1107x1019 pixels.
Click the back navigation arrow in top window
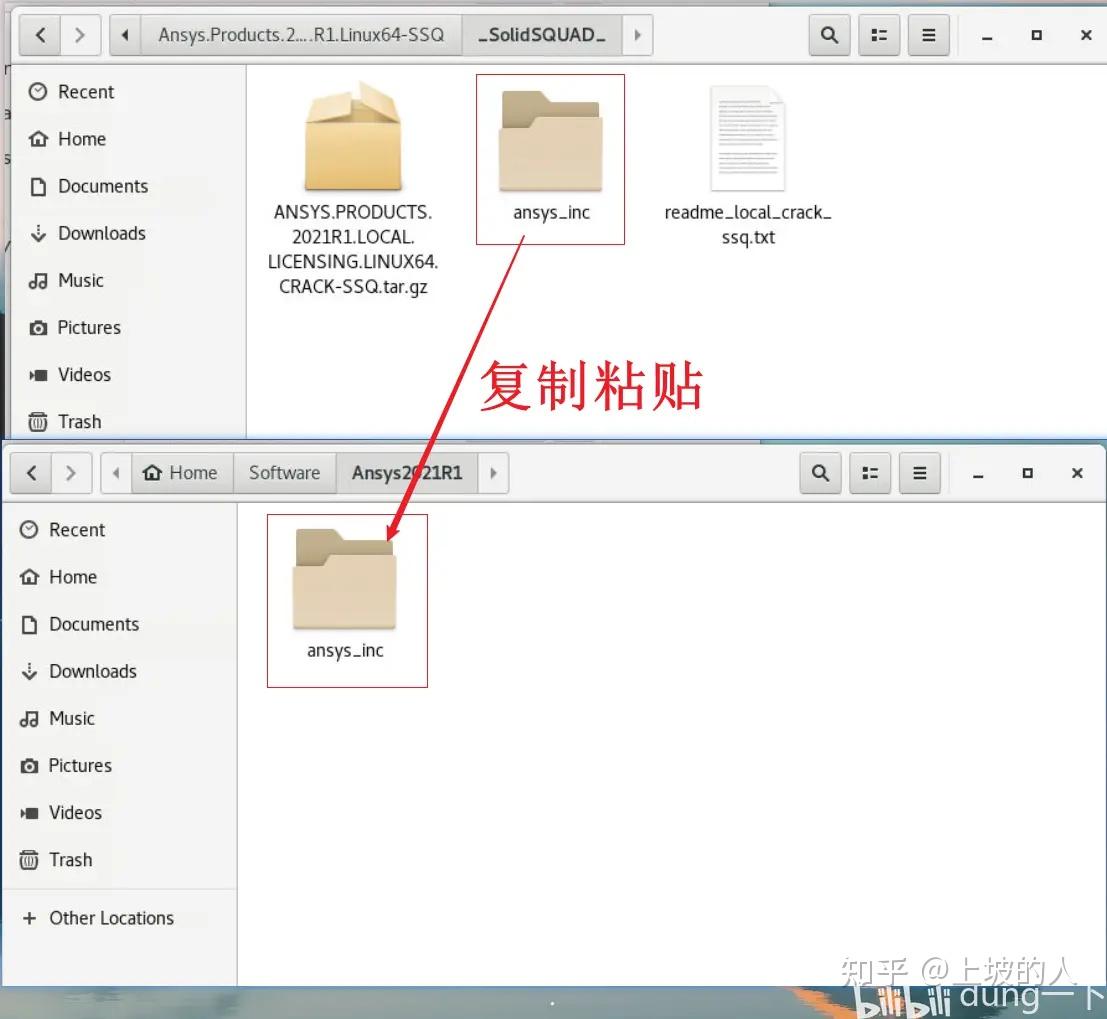(x=40, y=34)
